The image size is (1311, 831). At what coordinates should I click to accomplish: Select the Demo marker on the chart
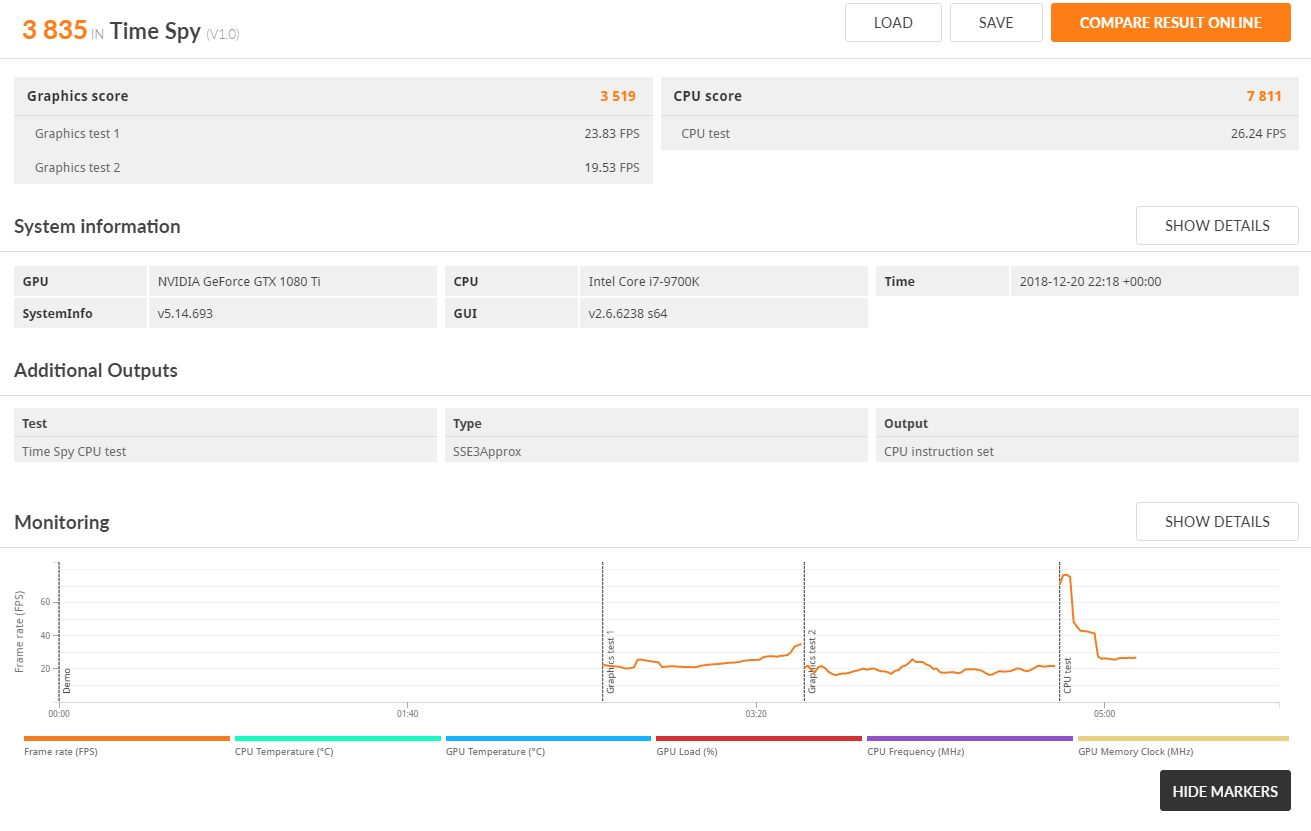point(67,680)
